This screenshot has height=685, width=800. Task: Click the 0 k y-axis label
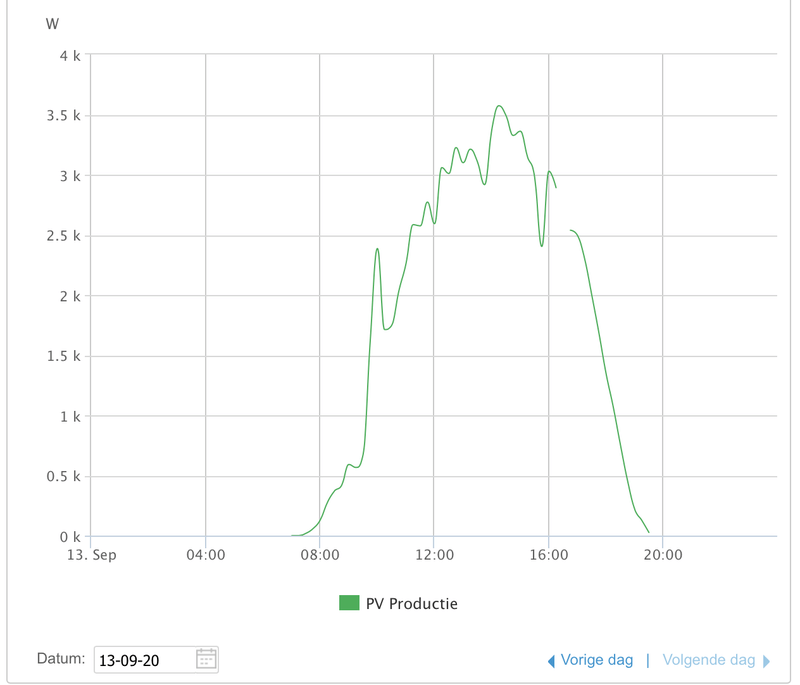pyautogui.click(x=70, y=537)
